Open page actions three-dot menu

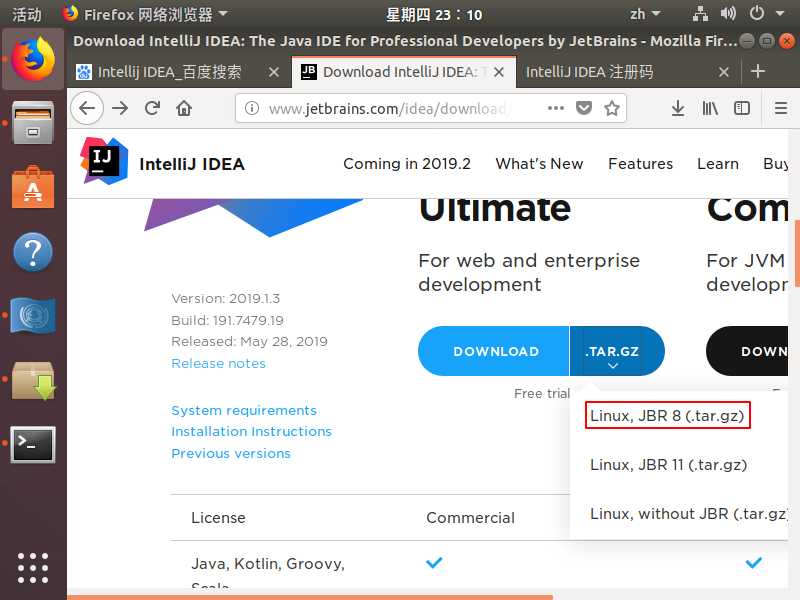point(556,108)
